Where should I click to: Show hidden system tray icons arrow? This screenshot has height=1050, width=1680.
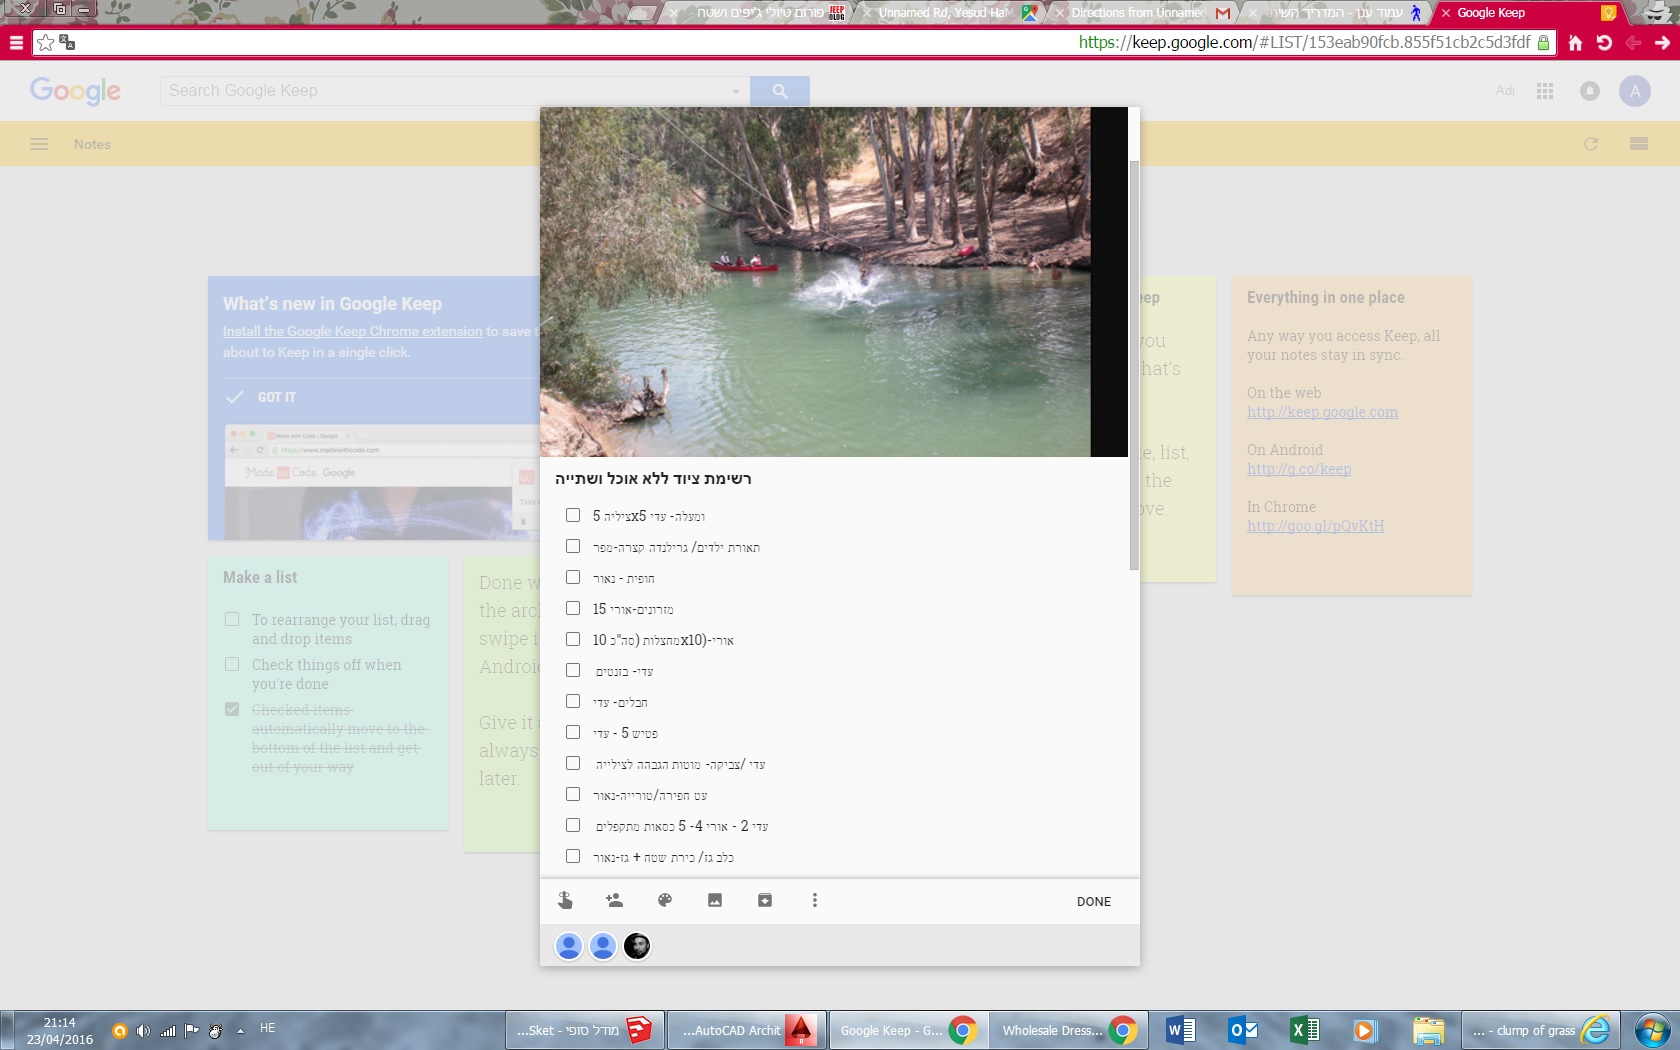(240, 1030)
